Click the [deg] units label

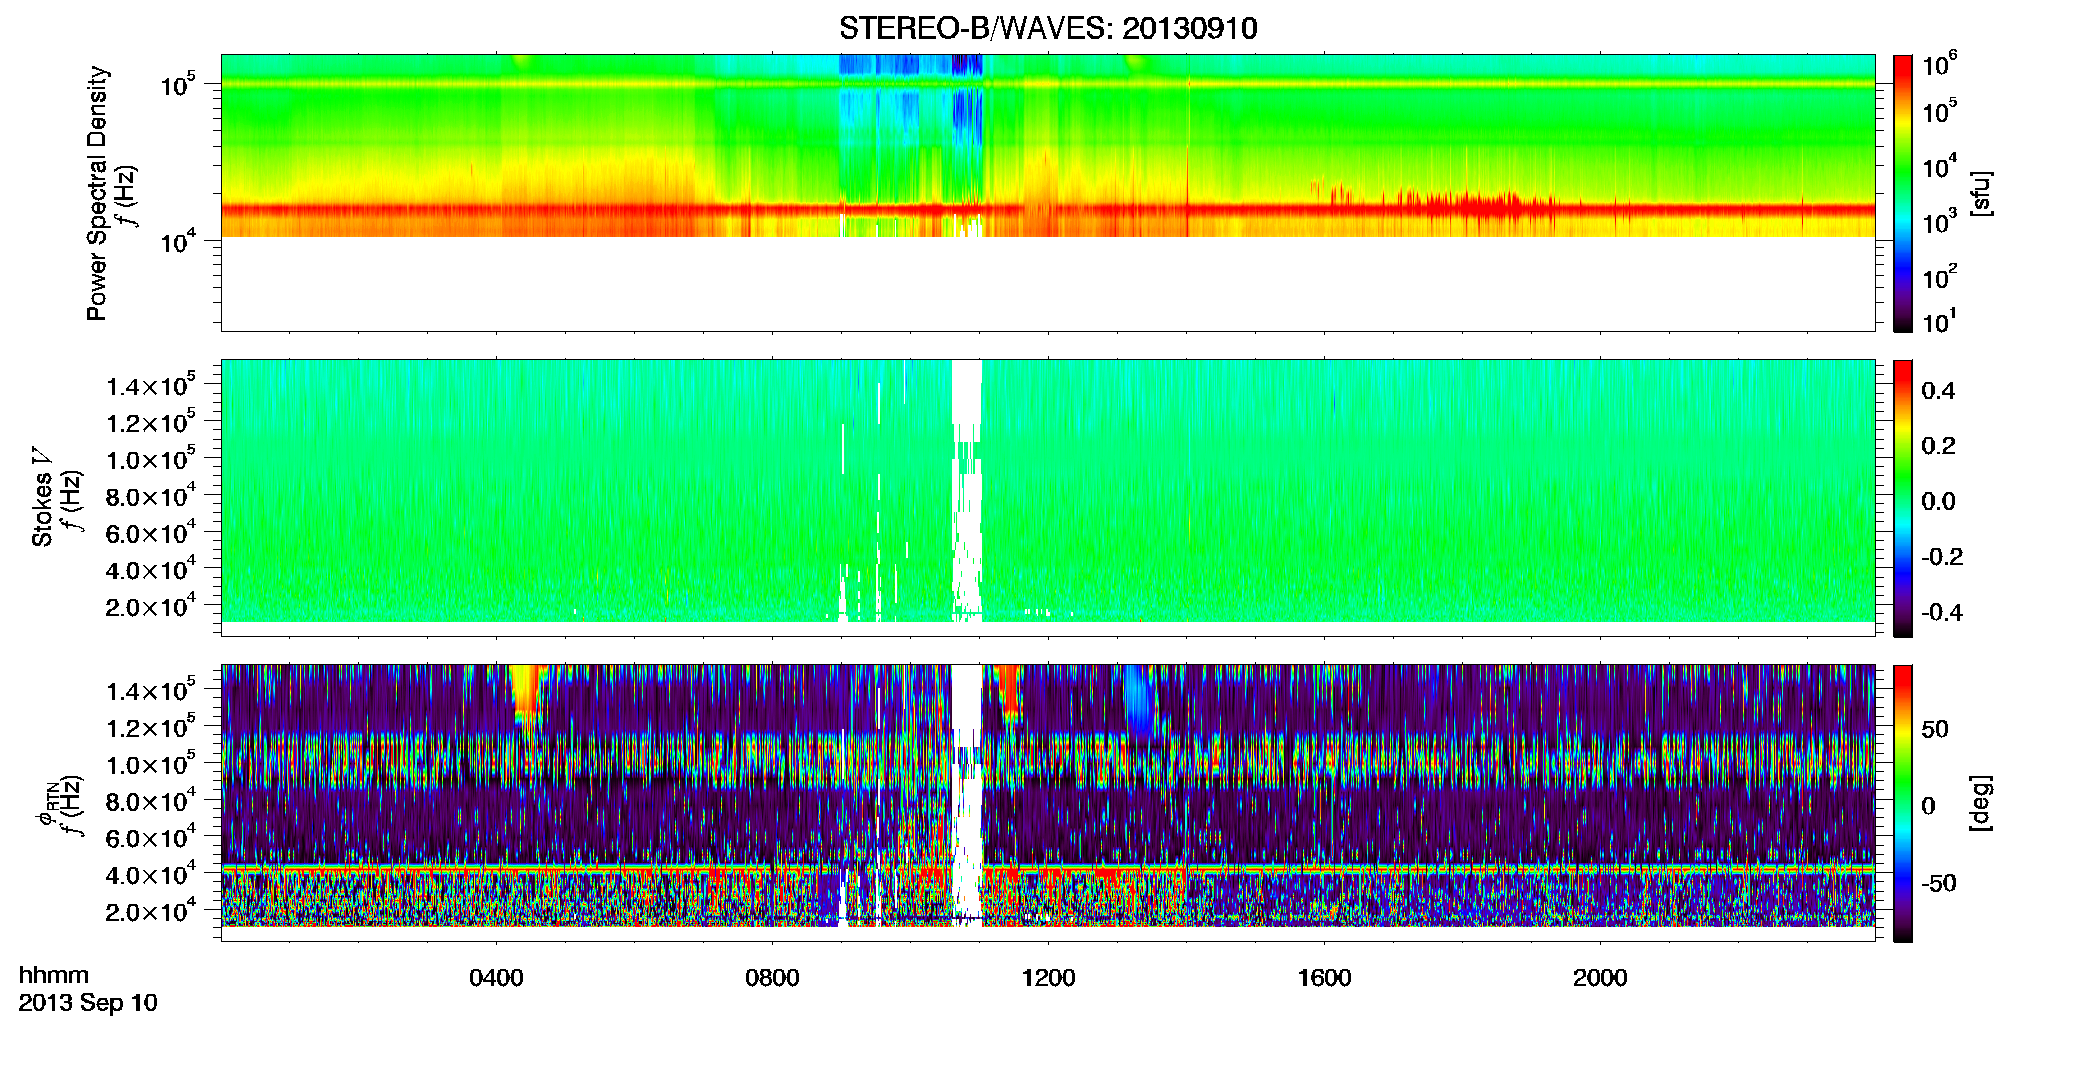tap(1981, 803)
